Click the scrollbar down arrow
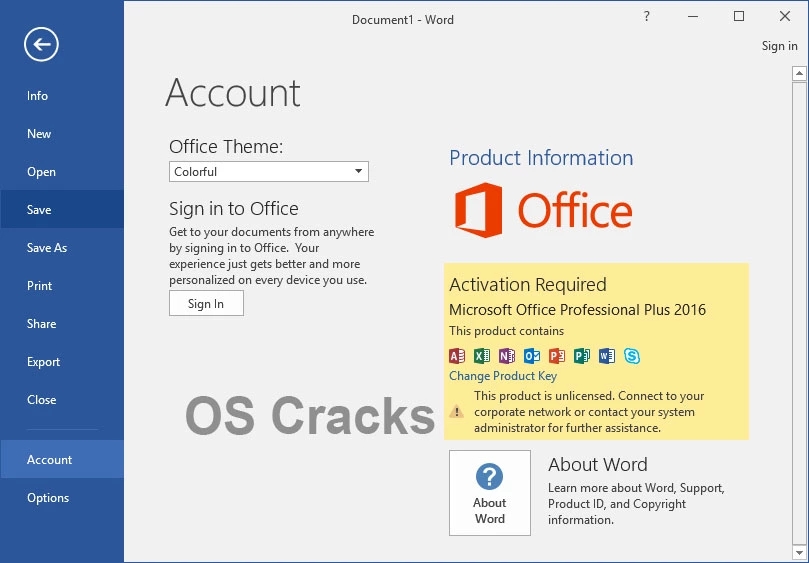 [799, 553]
